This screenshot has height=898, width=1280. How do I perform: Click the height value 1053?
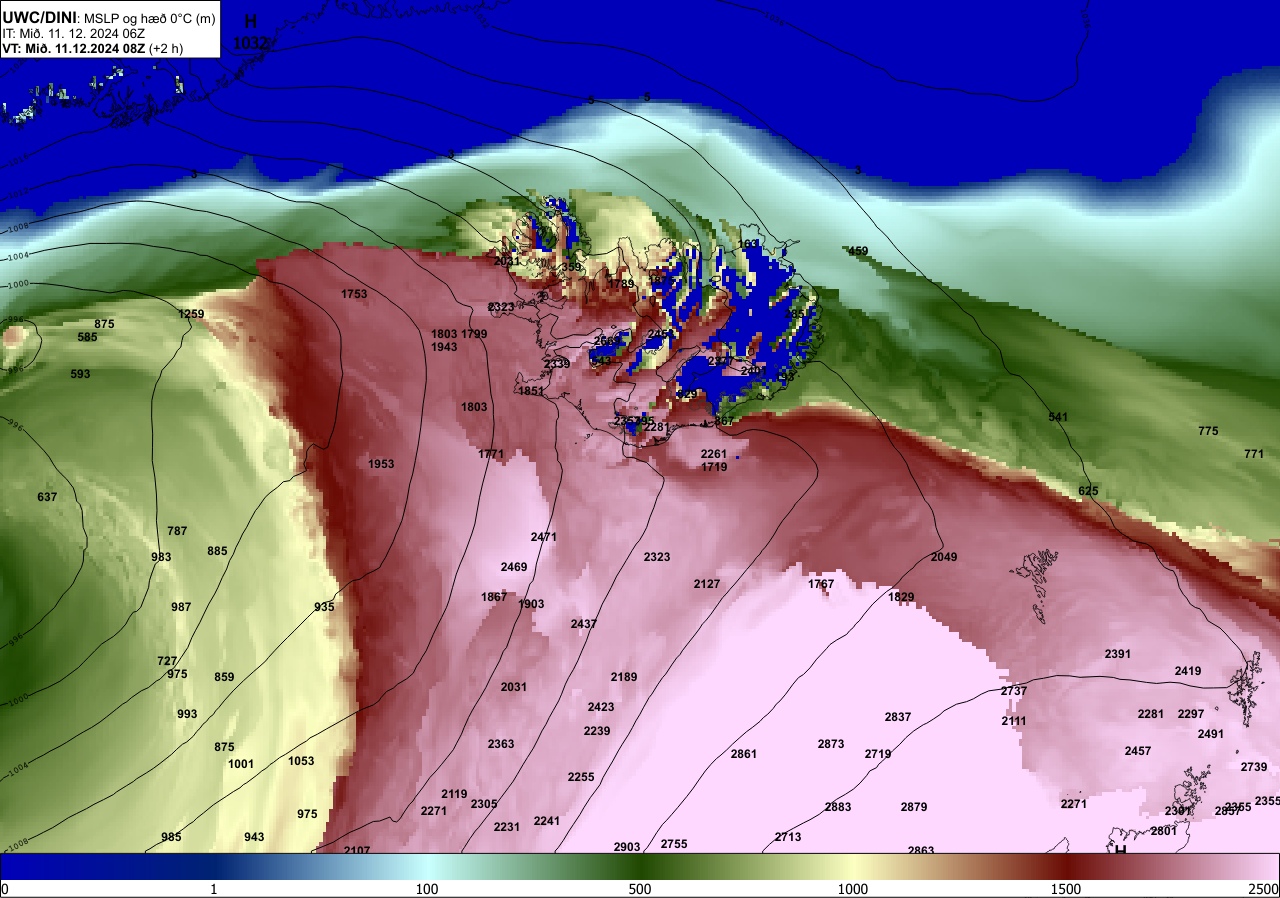[x=301, y=761]
